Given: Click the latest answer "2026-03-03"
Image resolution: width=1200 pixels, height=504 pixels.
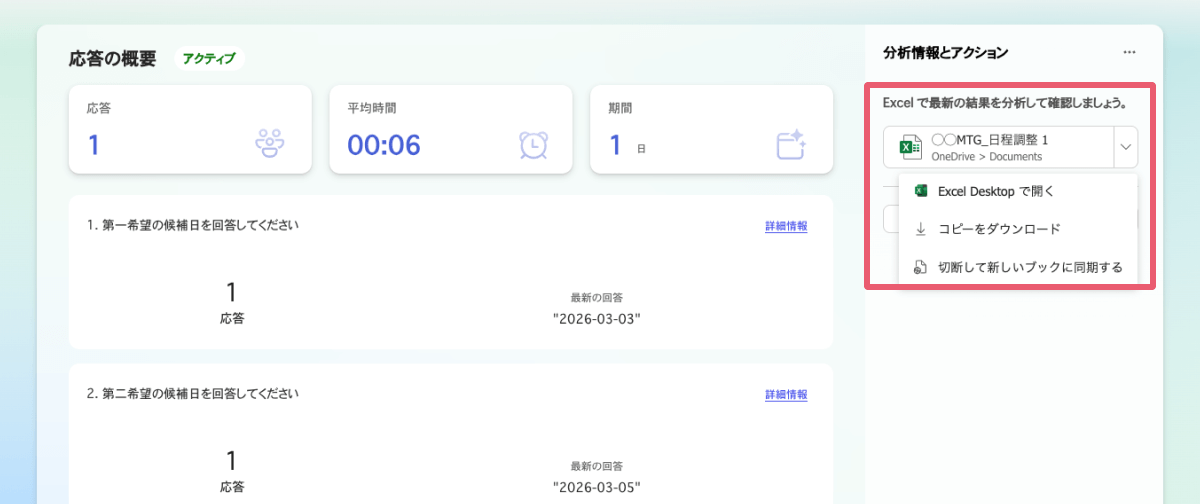Looking at the screenshot, I should 596,319.
